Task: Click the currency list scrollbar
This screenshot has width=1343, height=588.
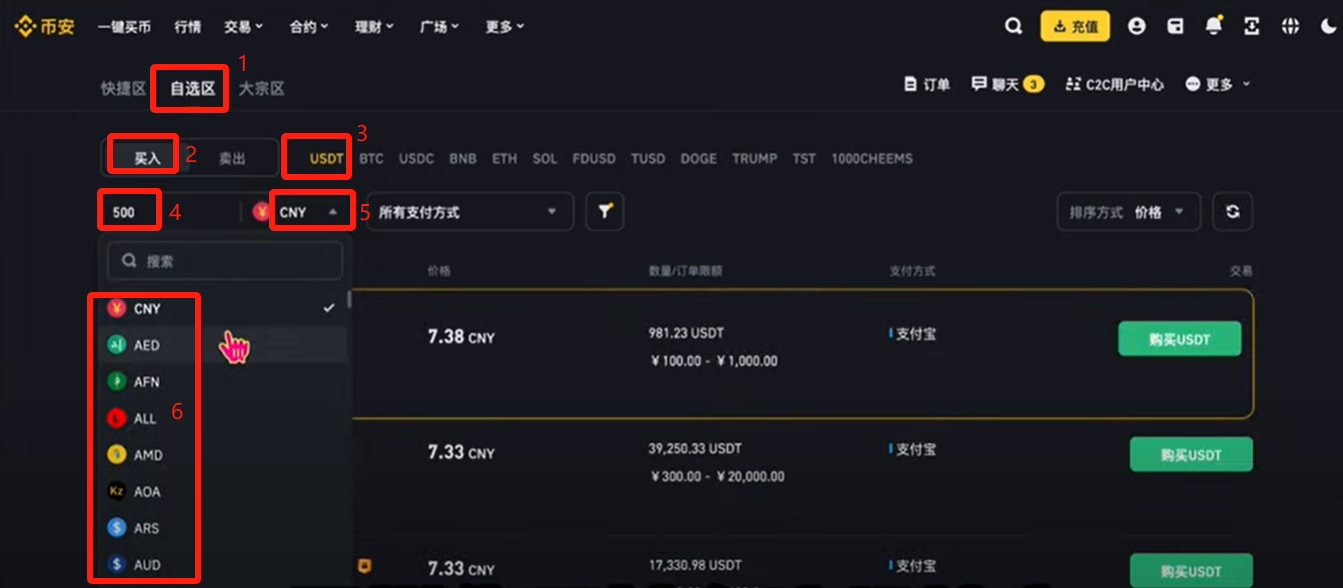Action: (349, 299)
